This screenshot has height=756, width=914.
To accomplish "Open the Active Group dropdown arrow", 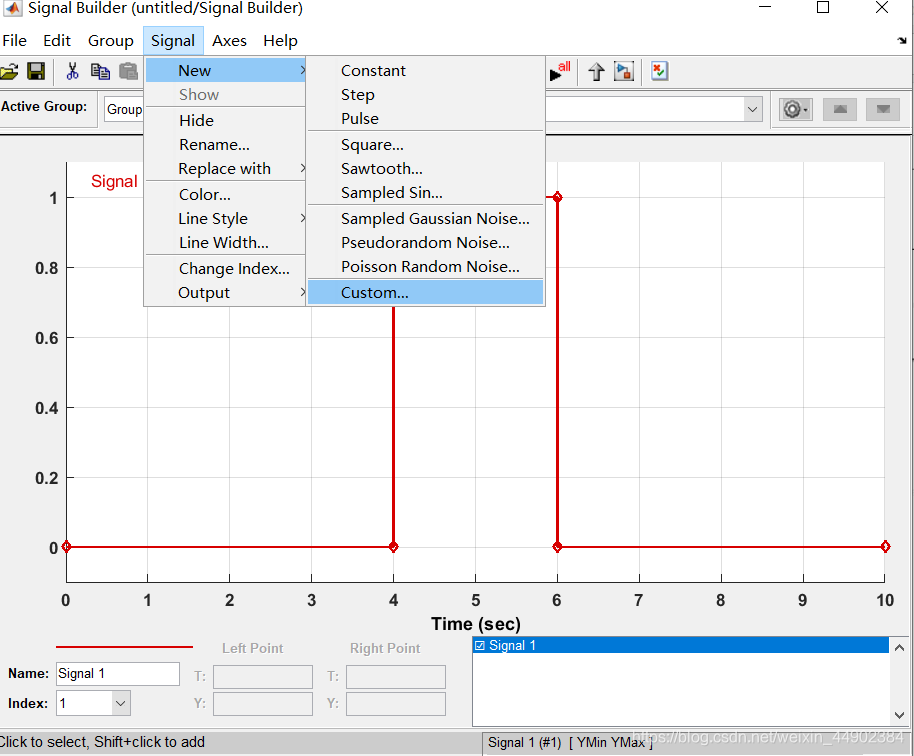I will coord(753,109).
